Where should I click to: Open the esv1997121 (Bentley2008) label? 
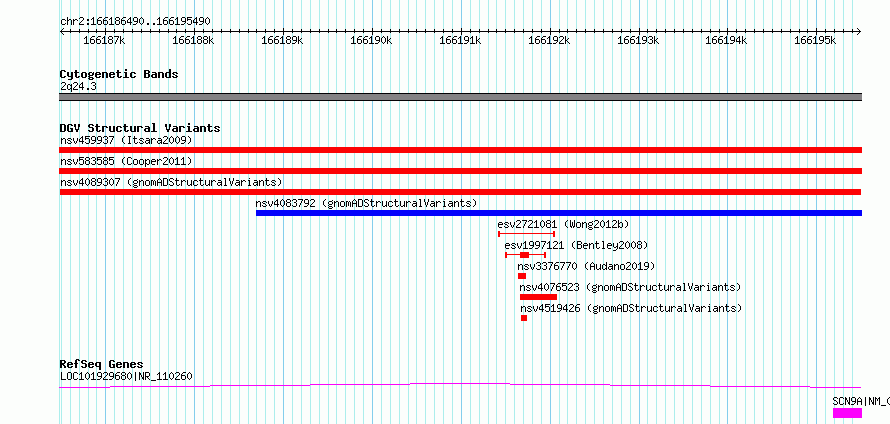click(576, 245)
